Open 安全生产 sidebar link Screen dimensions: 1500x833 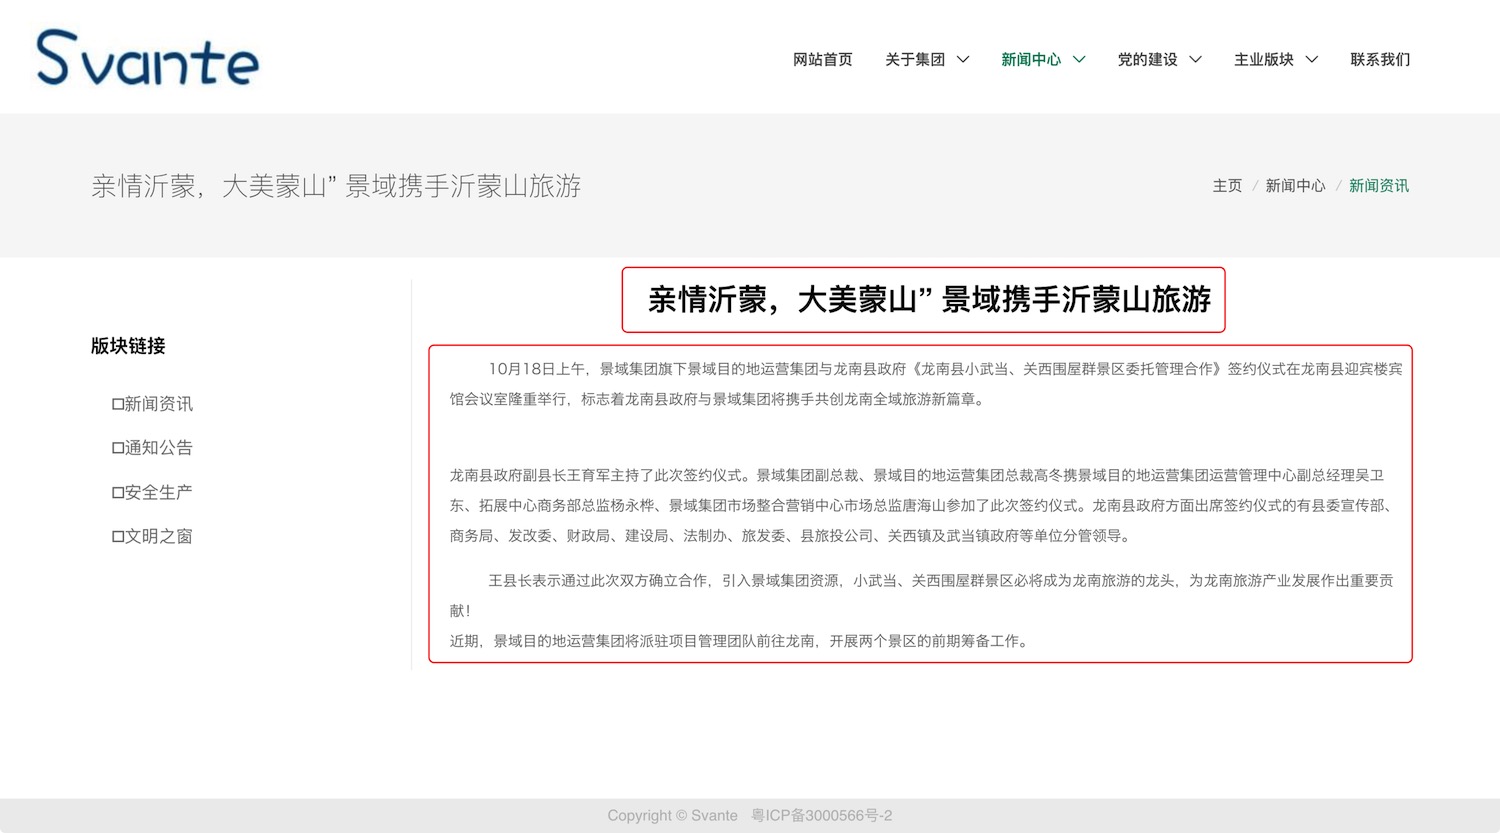tap(153, 492)
